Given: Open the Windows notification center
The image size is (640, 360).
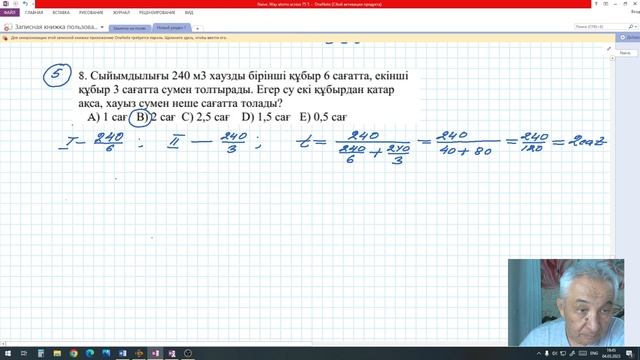Looking at the screenshot, I should 629,353.
